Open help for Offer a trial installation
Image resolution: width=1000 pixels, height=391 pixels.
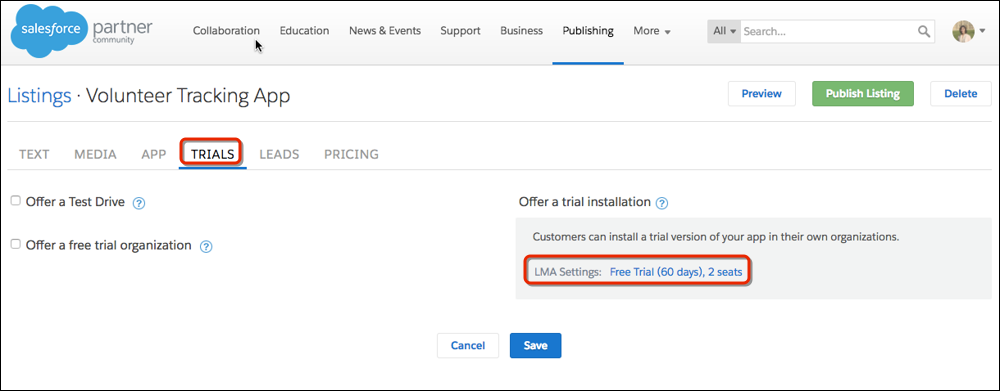(x=662, y=203)
